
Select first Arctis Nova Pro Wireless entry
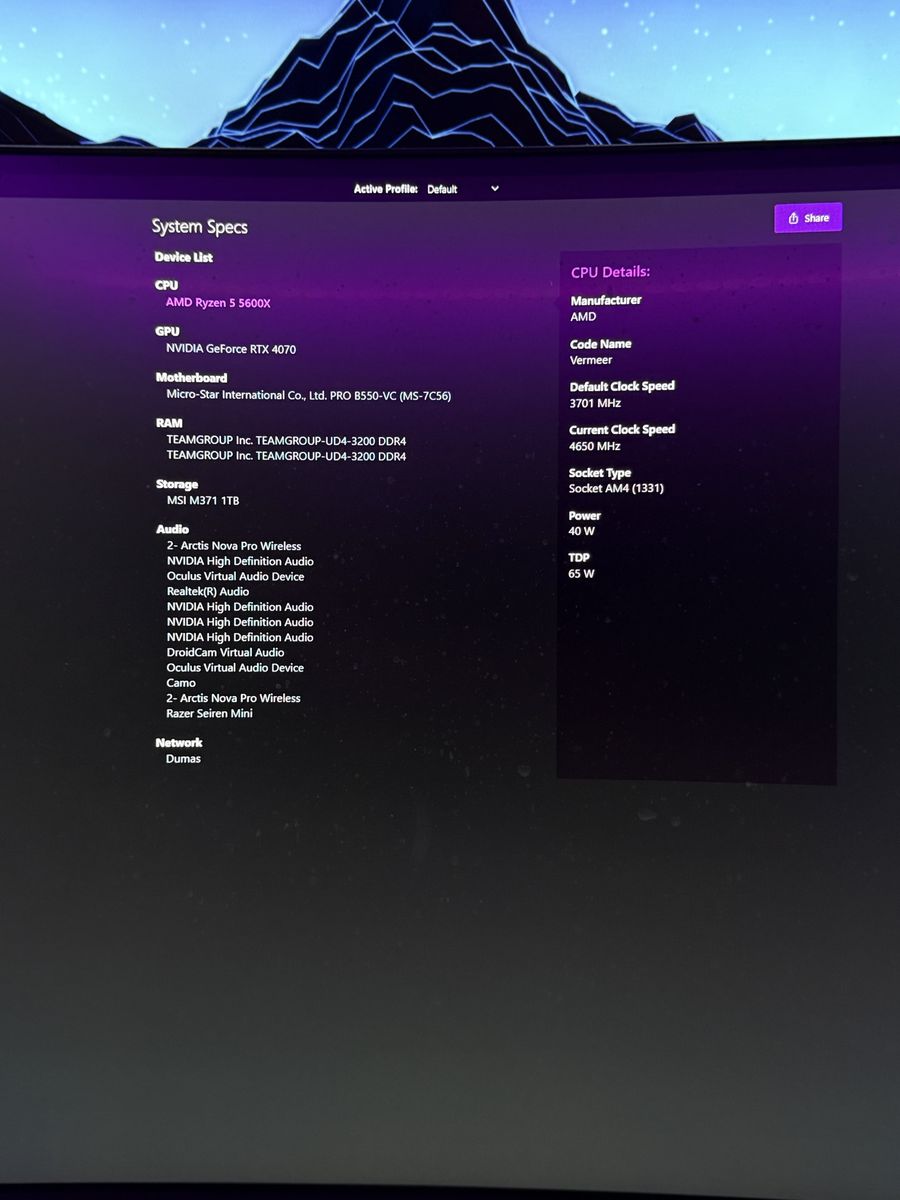[234, 546]
